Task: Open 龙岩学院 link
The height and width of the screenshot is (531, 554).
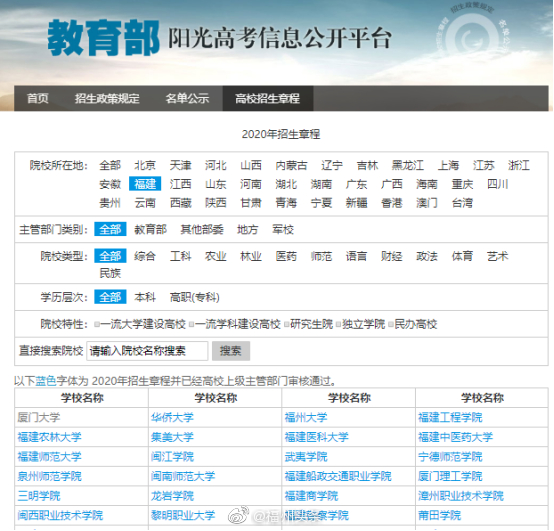Action: (x=172, y=496)
